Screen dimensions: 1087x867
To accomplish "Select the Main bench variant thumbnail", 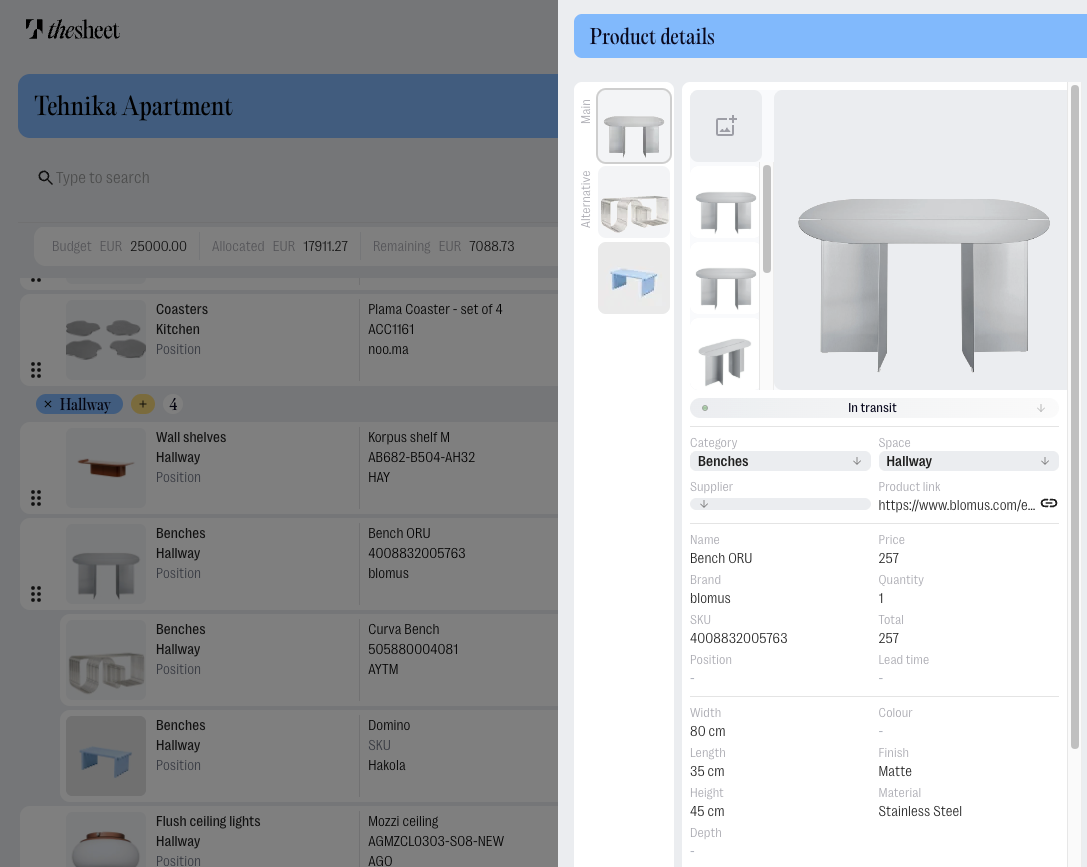I will point(634,127).
